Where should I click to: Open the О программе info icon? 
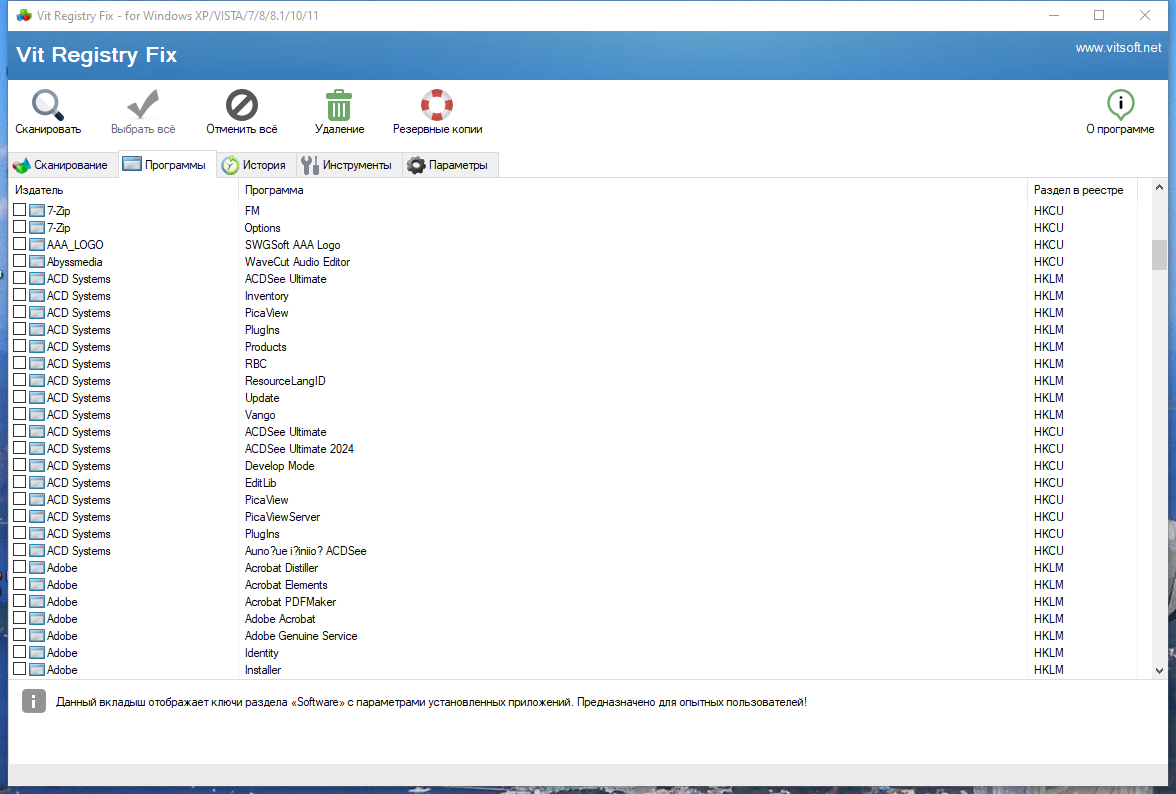coord(1120,105)
